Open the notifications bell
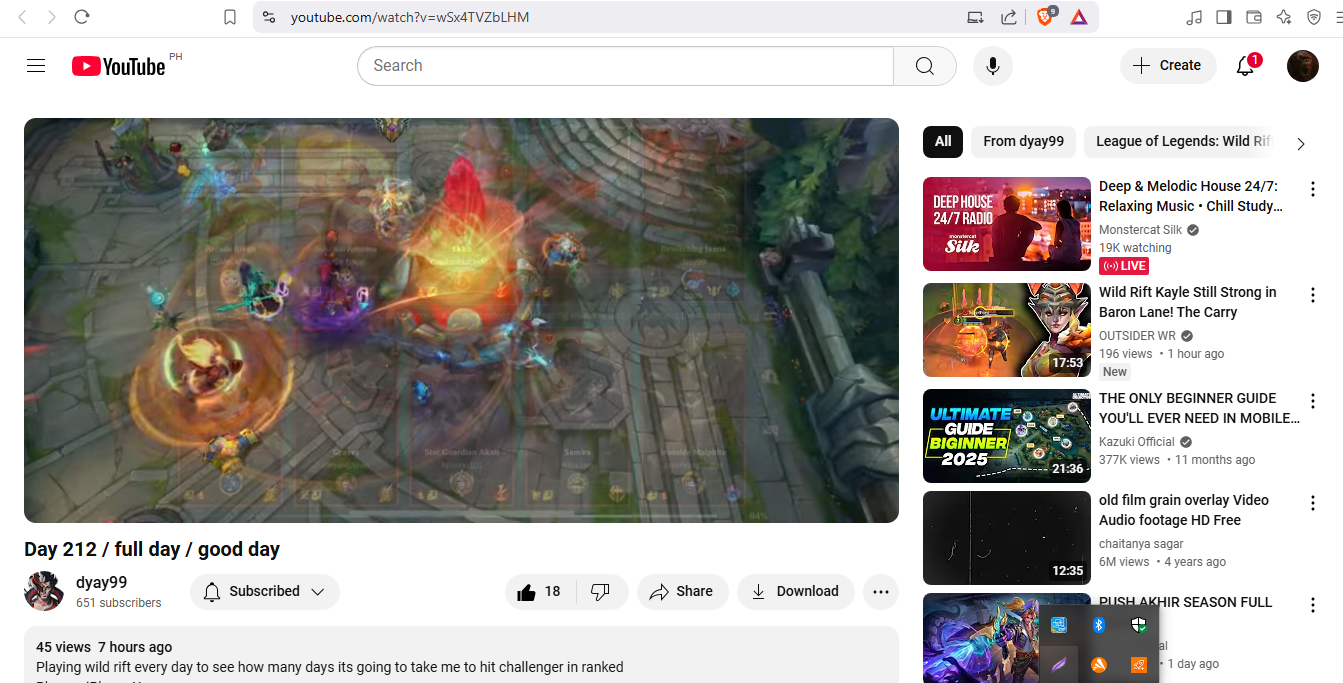This screenshot has width=1343, height=683. point(1246,66)
